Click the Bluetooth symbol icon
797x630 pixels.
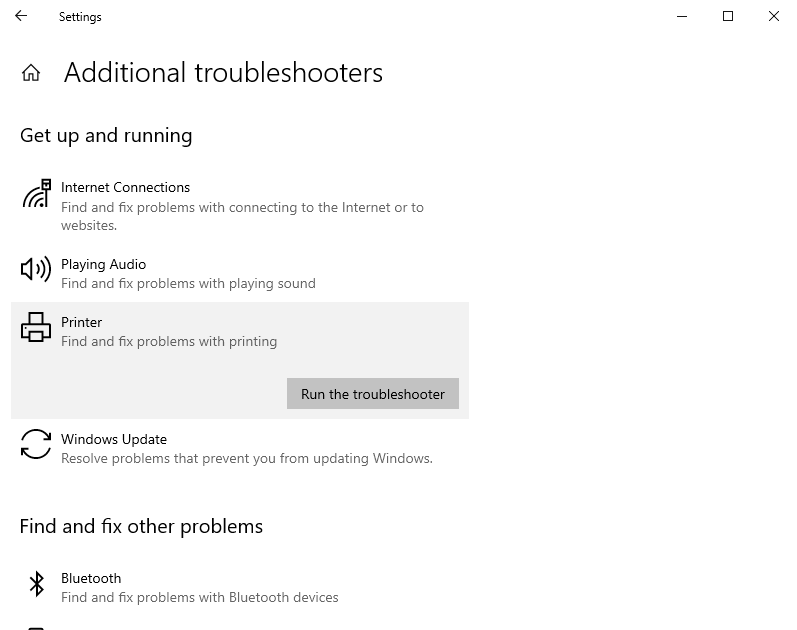pyautogui.click(x=36, y=583)
